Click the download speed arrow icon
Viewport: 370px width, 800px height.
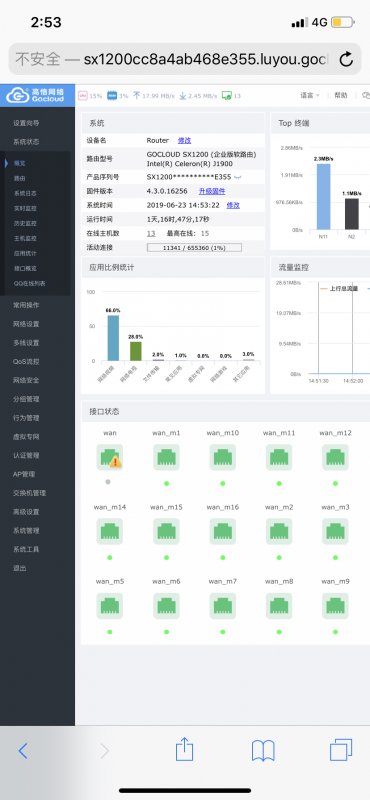tap(183, 95)
